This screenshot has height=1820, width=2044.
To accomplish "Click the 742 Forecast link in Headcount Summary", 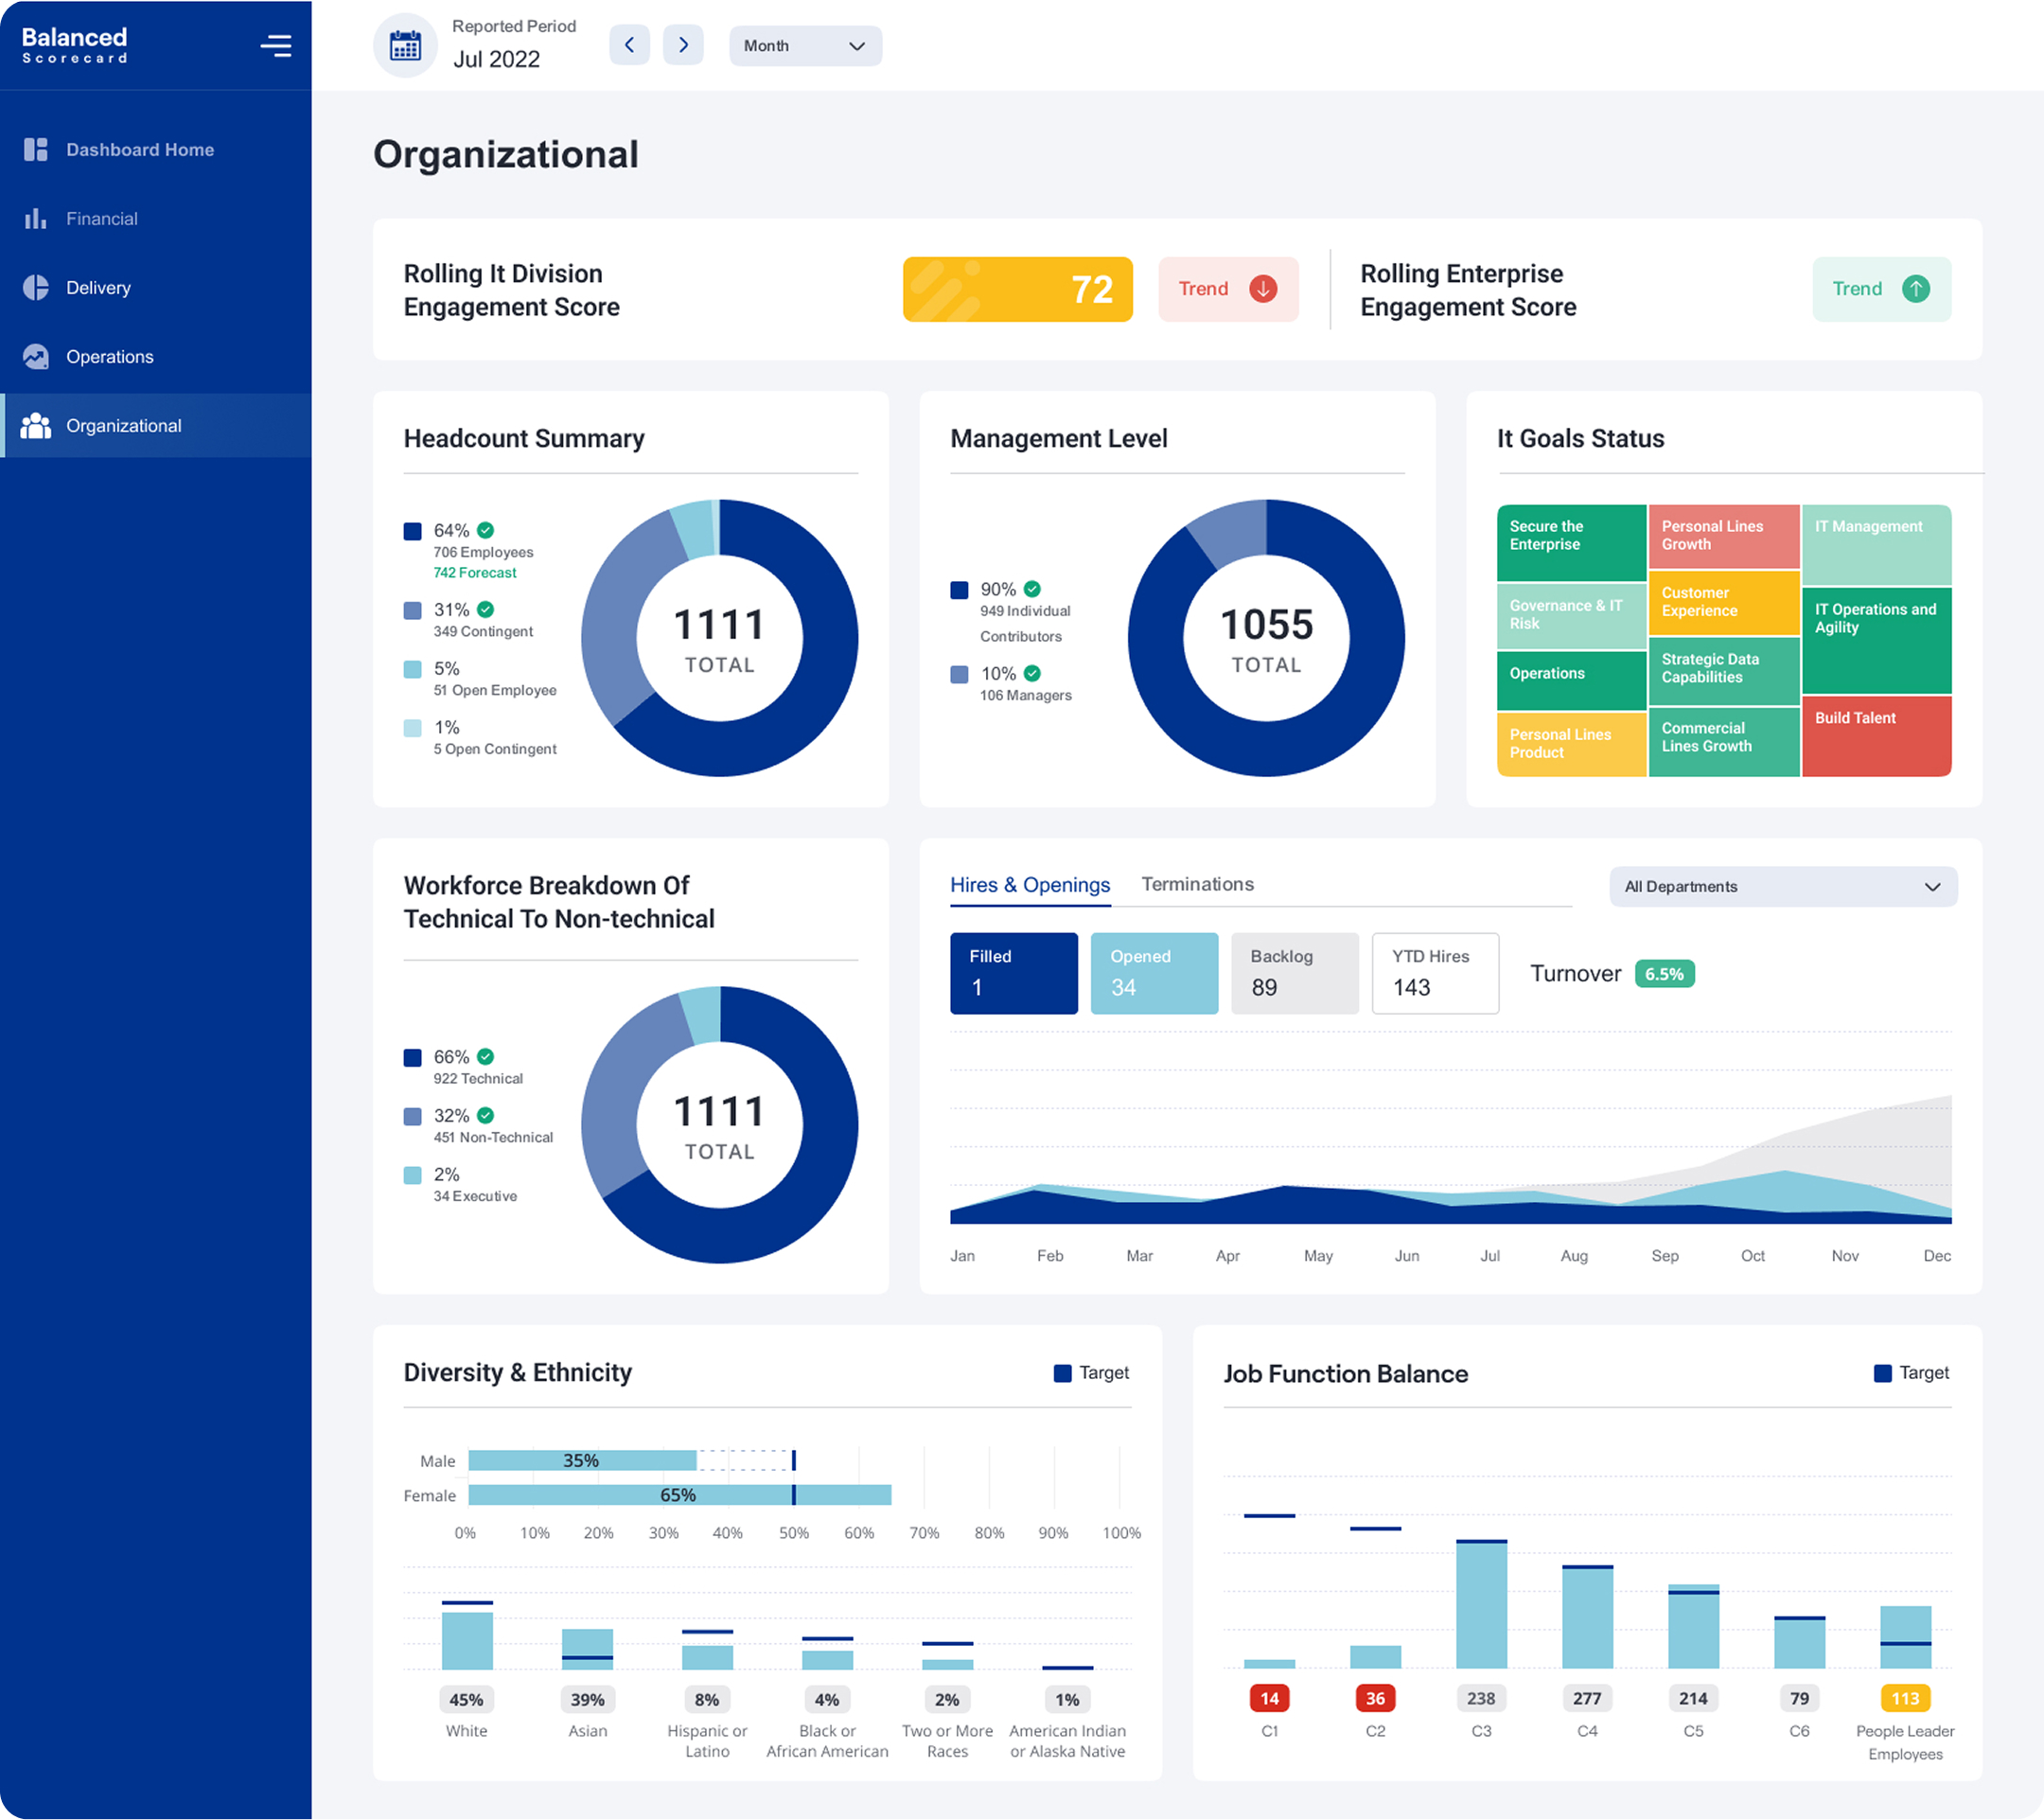I will (474, 572).
